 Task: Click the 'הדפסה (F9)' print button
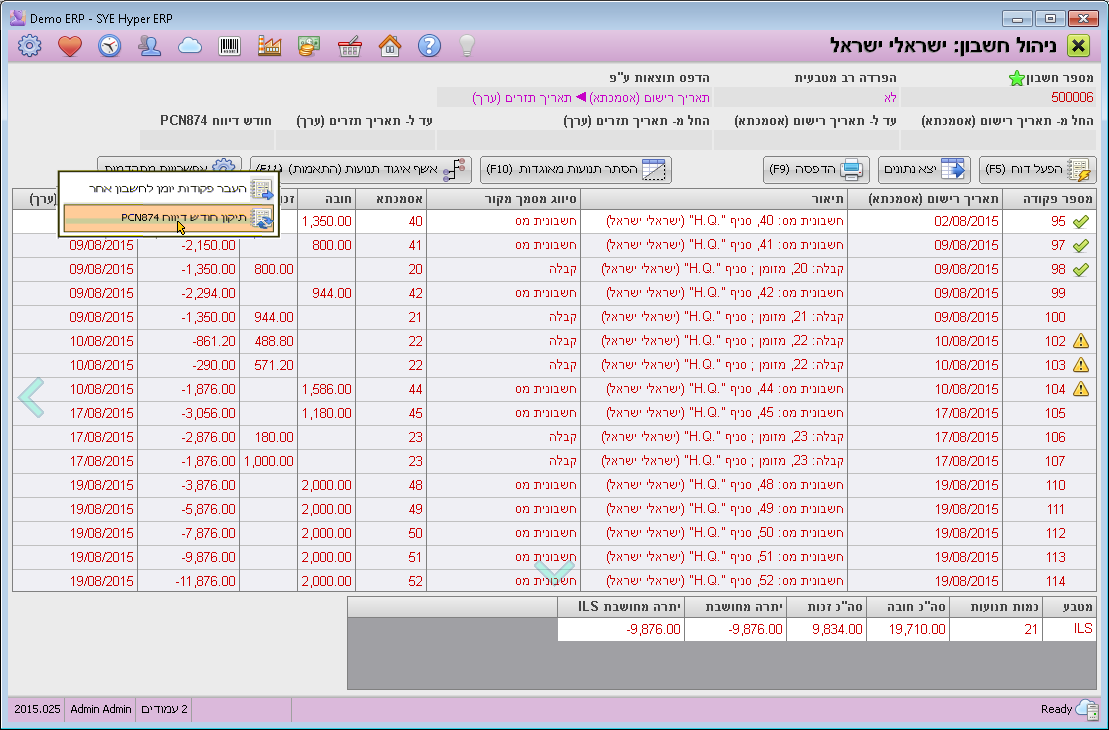817,170
